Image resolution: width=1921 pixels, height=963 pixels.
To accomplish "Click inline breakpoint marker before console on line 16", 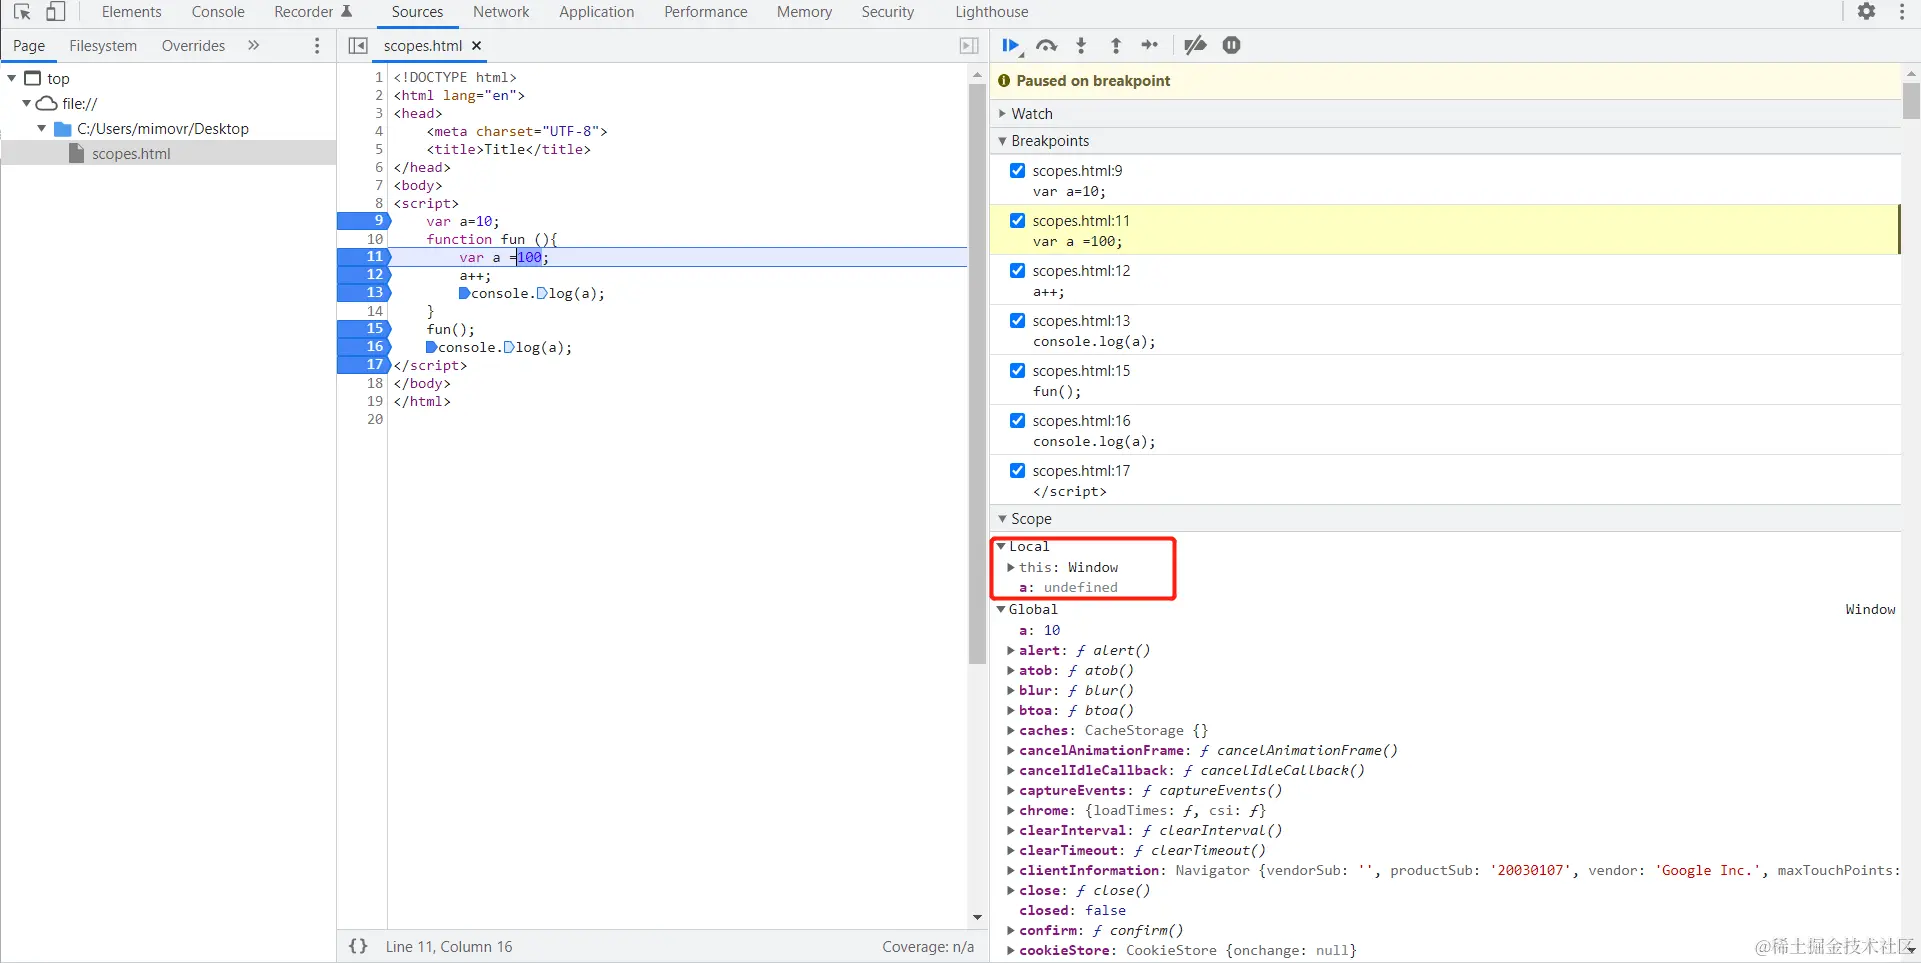I will pyautogui.click(x=432, y=347).
